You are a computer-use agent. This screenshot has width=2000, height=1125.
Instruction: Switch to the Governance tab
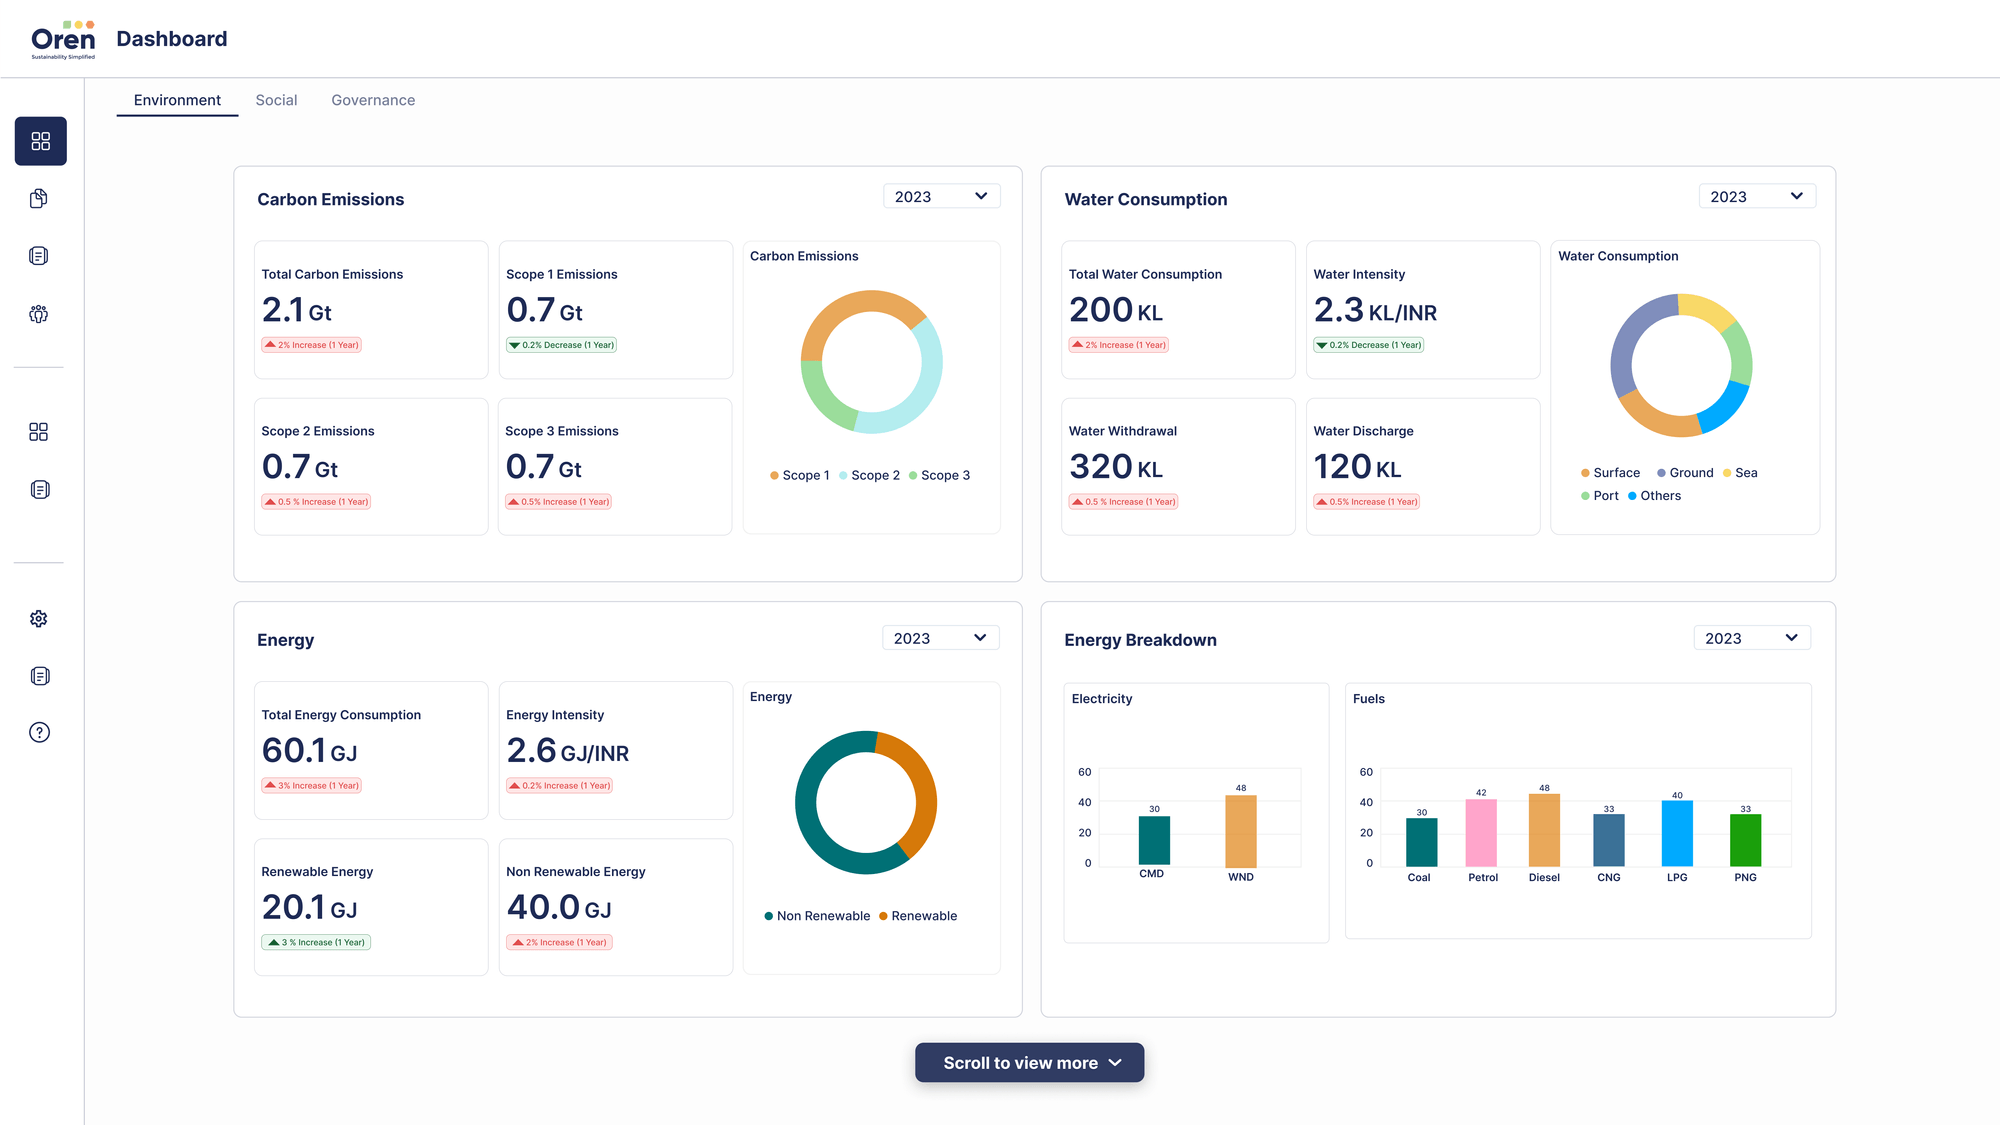click(373, 100)
